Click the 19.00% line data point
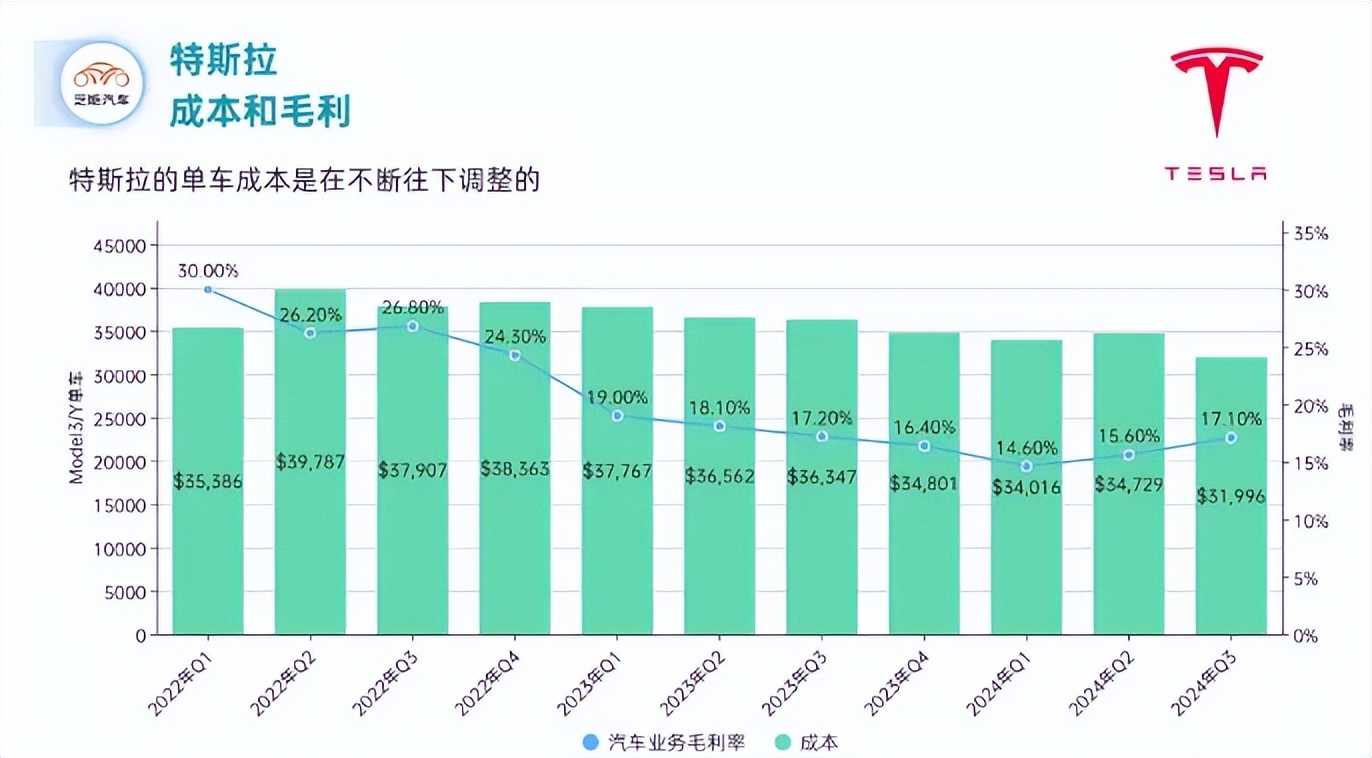 tap(617, 416)
